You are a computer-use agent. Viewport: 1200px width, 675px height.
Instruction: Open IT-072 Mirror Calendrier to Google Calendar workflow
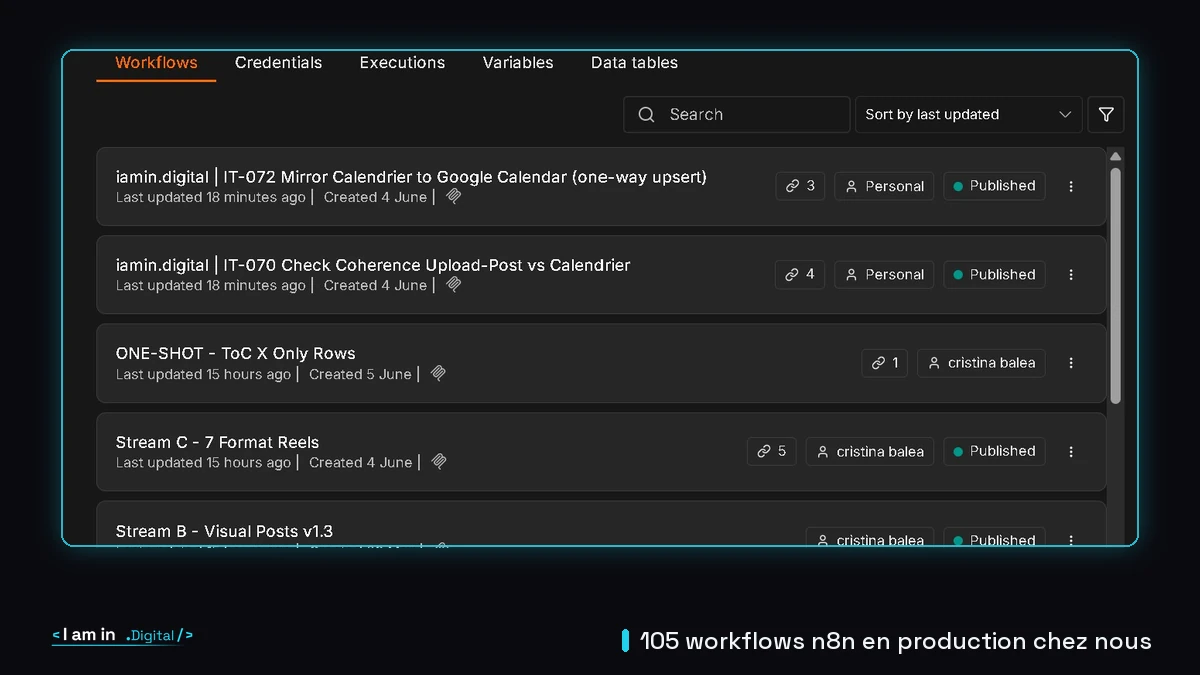point(411,177)
